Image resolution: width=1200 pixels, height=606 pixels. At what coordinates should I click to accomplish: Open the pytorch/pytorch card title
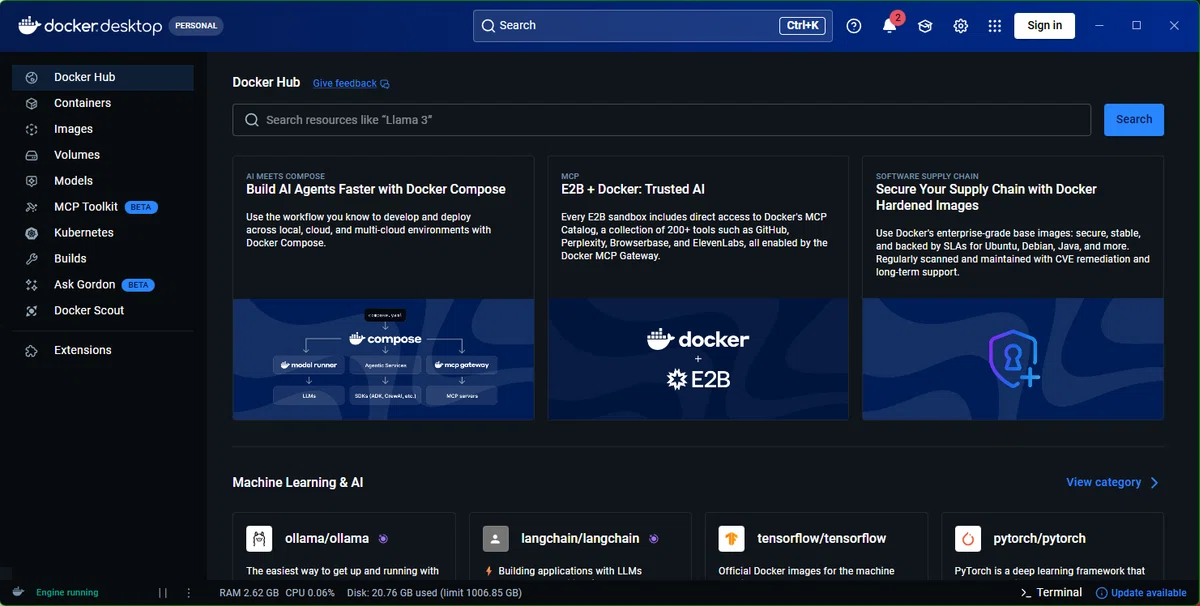pyautogui.click(x=1039, y=538)
